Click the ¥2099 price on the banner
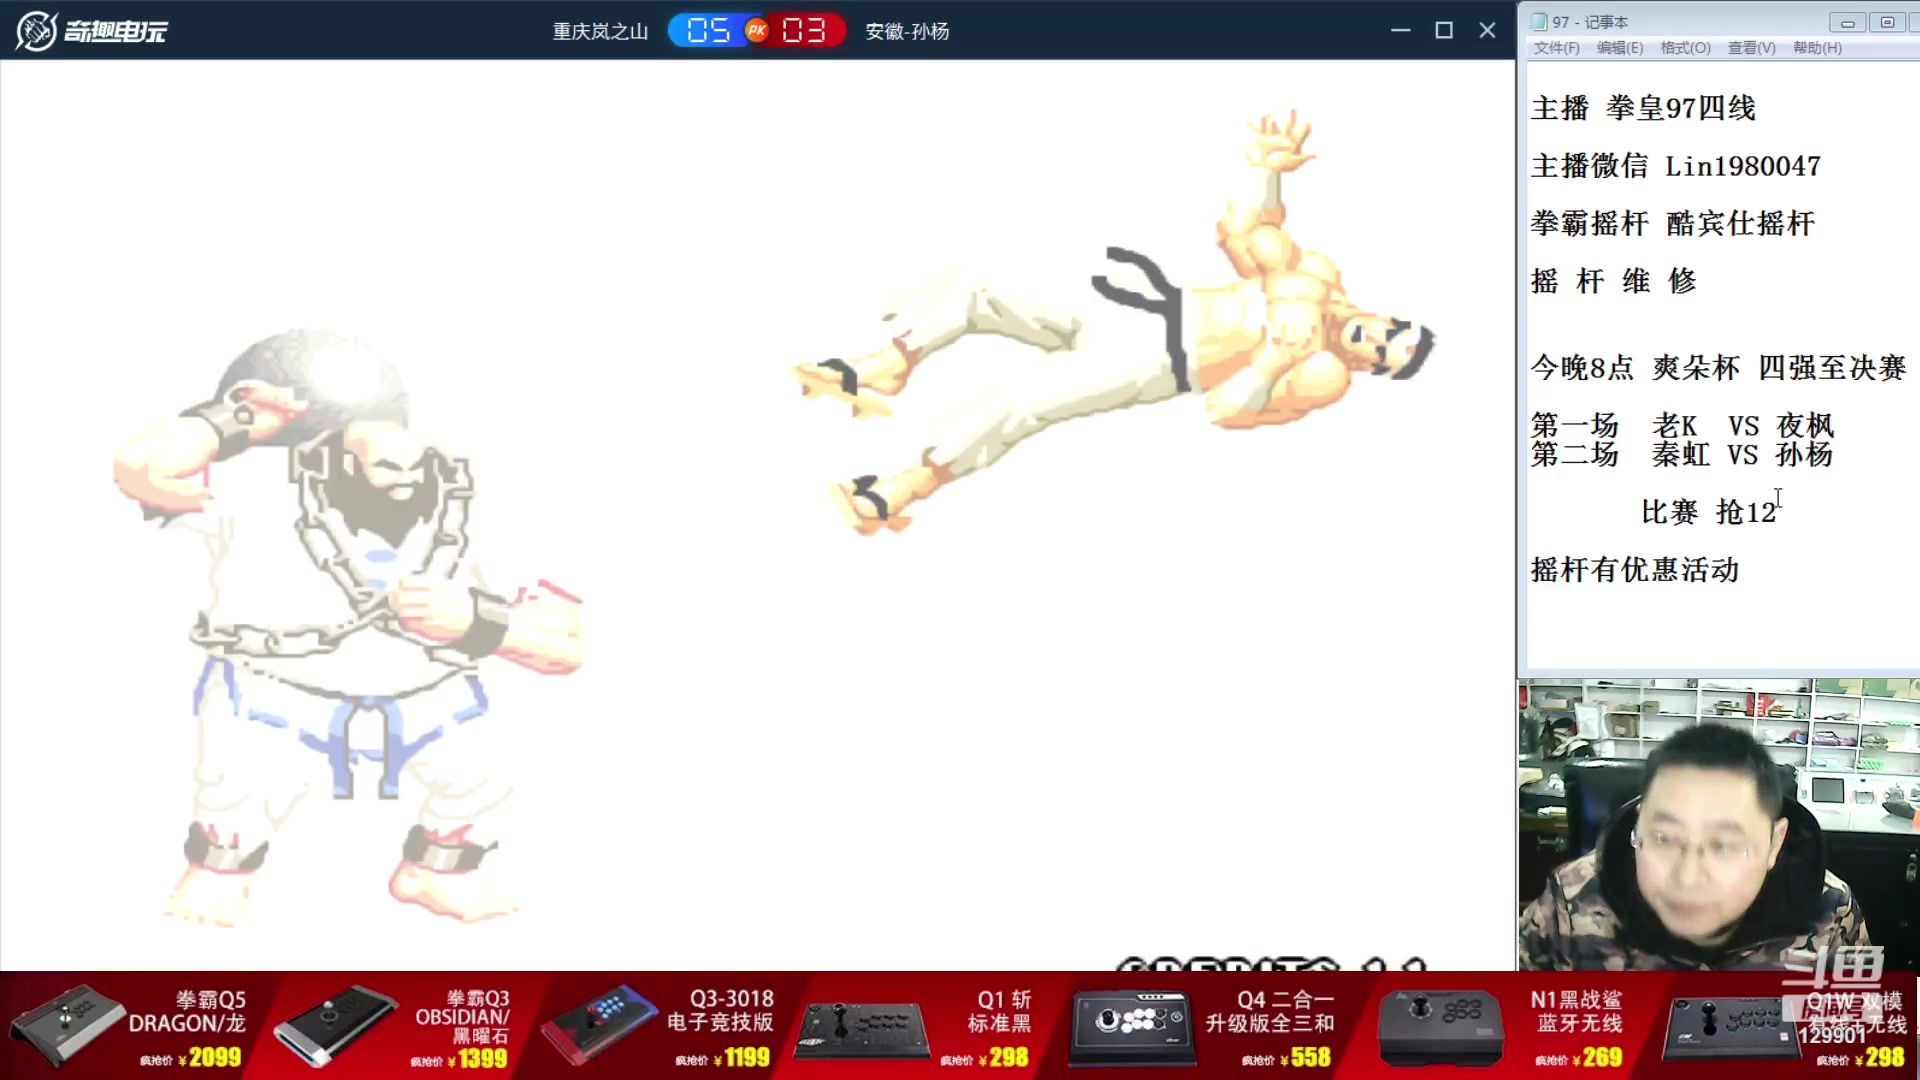Screen dimensions: 1920x1080 pos(210,1058)
